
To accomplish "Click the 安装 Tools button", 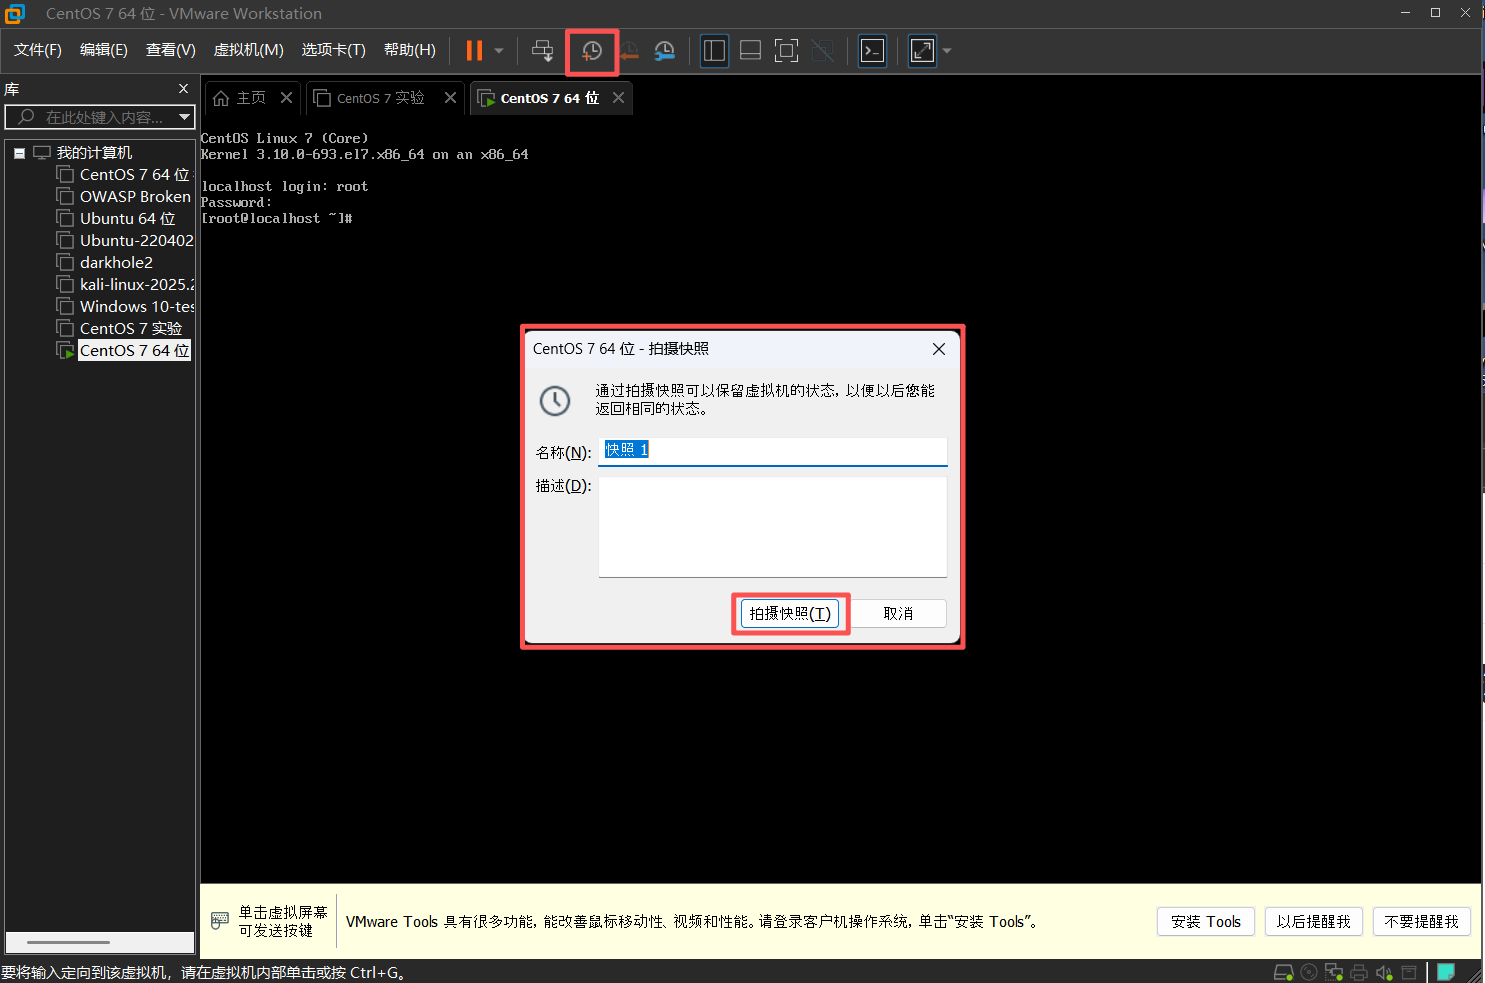I will [1205, 921].
